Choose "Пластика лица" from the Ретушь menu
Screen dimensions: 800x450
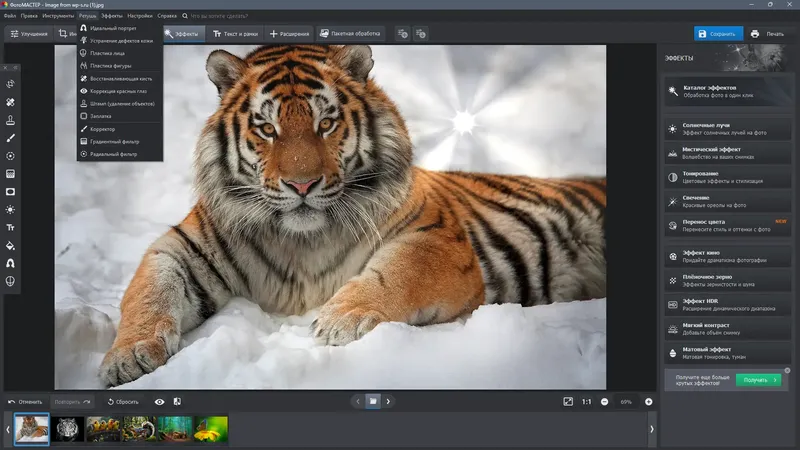coord(108,53)
